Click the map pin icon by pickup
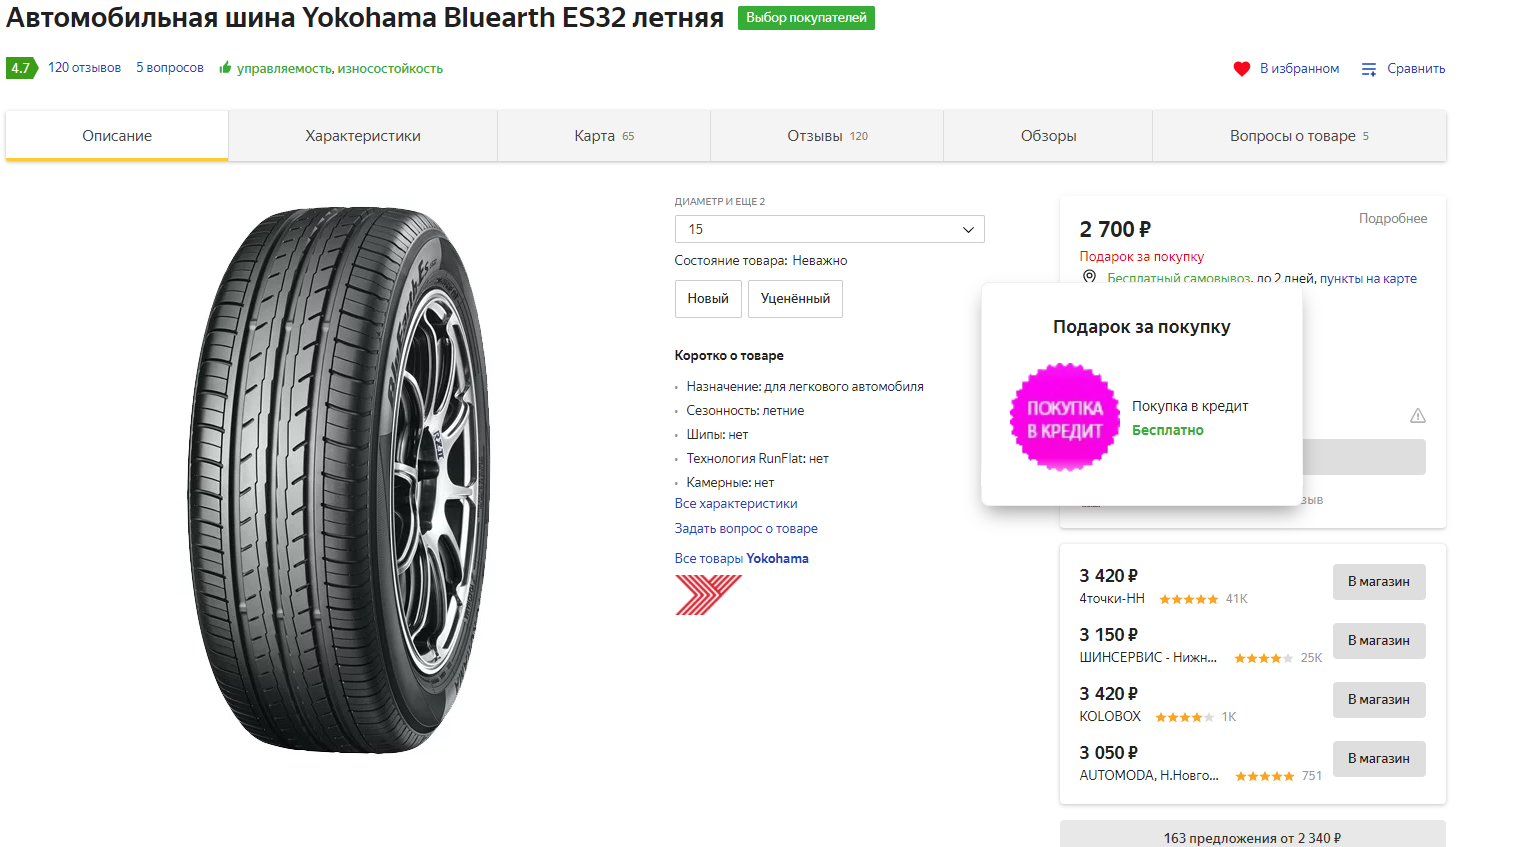Screen dimensions: 1525x847 (x=1089, y=277)
